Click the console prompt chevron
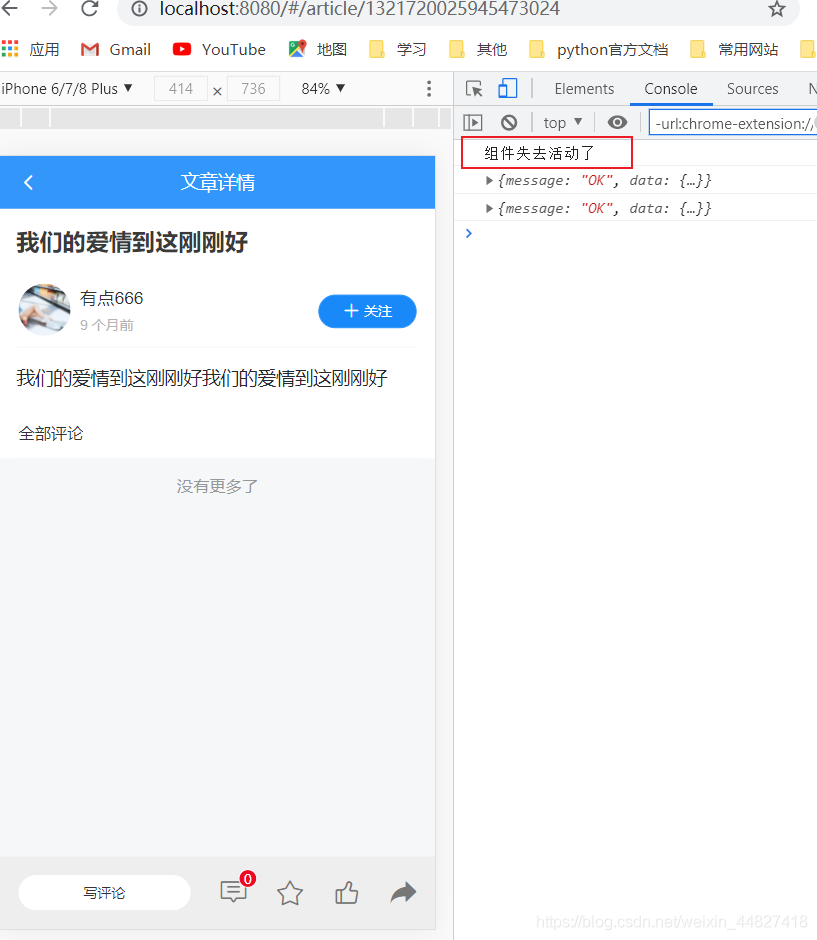This screenshot has width=817, height=940. pos(469,233)
